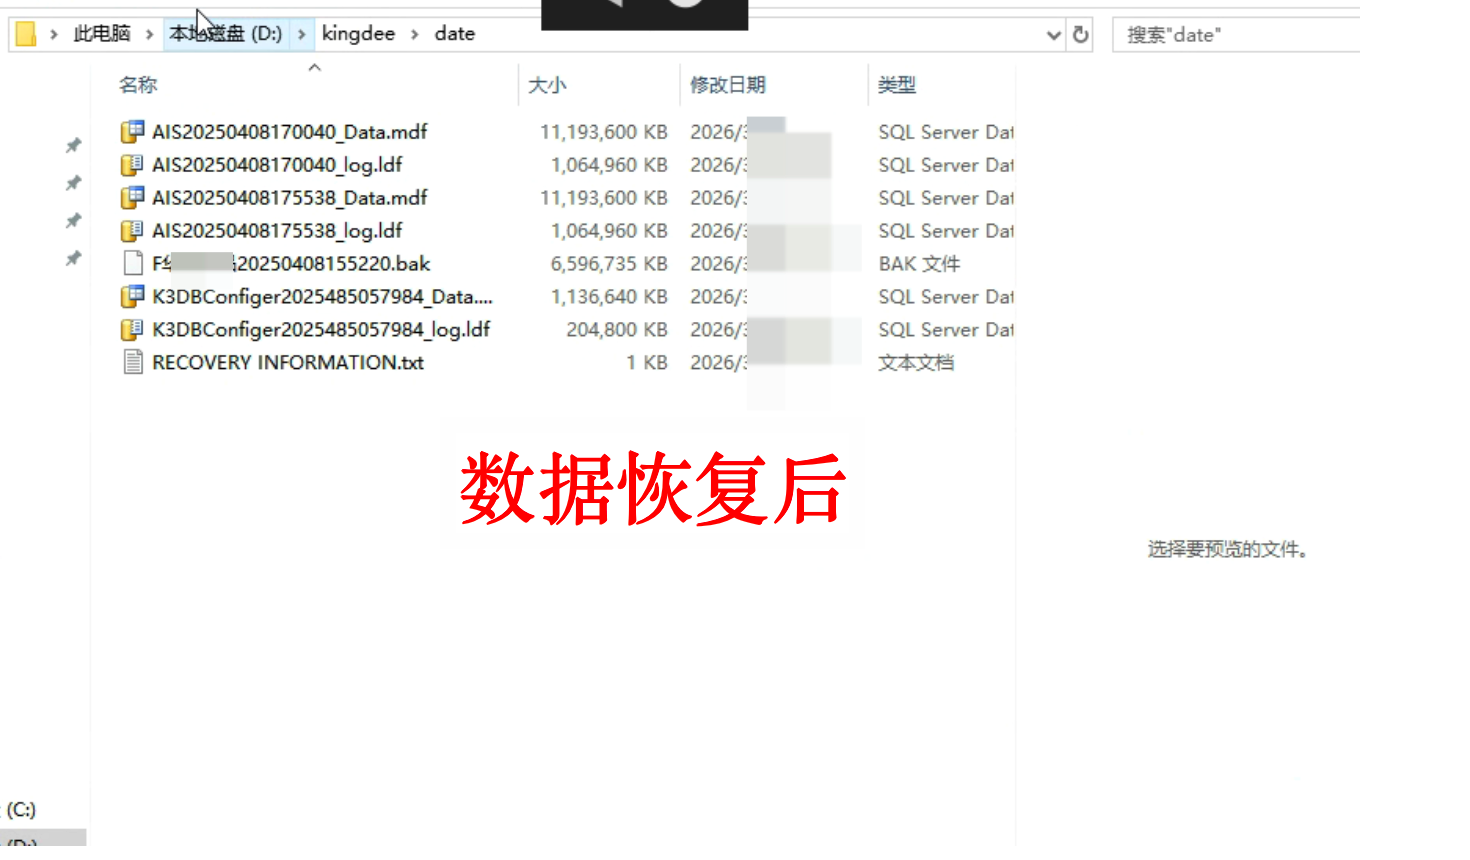Open the address bar history dropdown
This screenshot has width=1470, height=860.
tap(1053, 35)
